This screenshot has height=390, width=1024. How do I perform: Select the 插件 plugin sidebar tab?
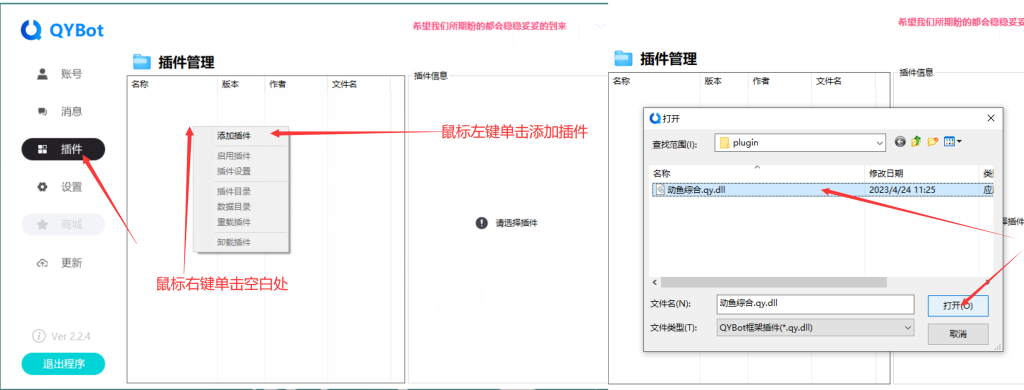63,149
